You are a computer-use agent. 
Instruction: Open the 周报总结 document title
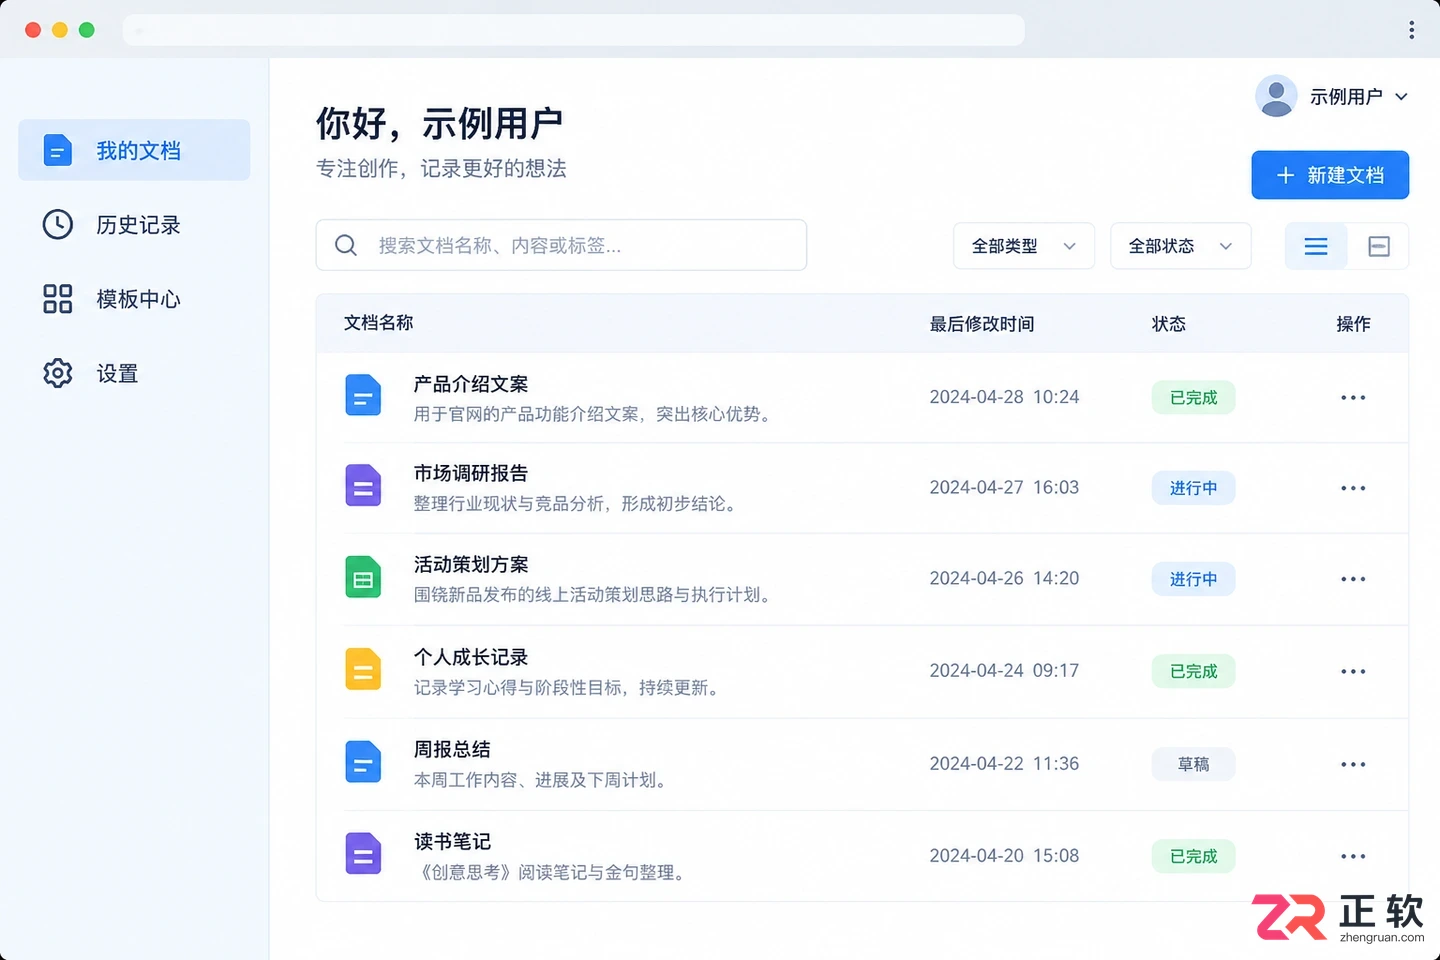pos(452,749)
